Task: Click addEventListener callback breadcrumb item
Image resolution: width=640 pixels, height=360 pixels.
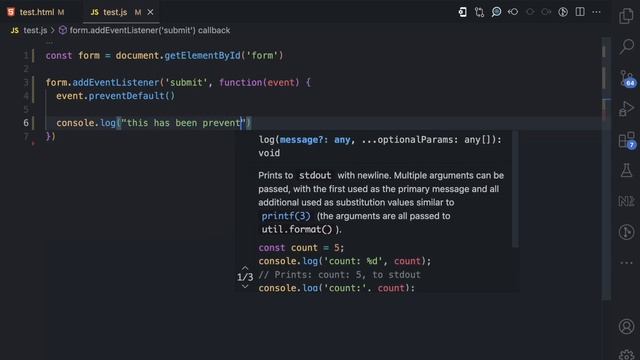Action: coord(144,30)
